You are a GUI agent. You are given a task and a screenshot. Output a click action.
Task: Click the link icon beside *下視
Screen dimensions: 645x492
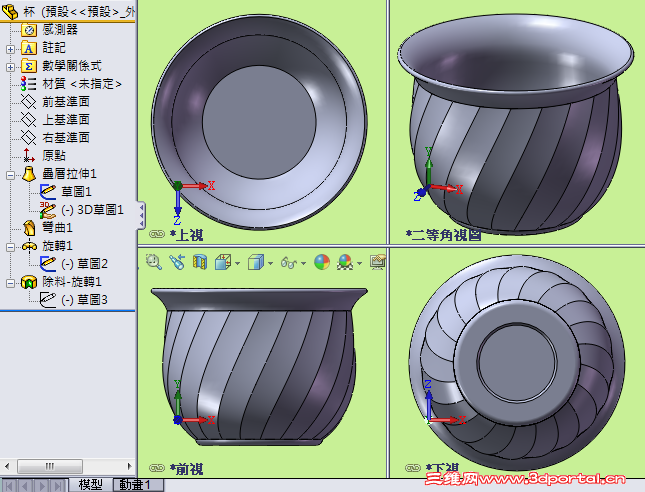[x=413, y=468]
